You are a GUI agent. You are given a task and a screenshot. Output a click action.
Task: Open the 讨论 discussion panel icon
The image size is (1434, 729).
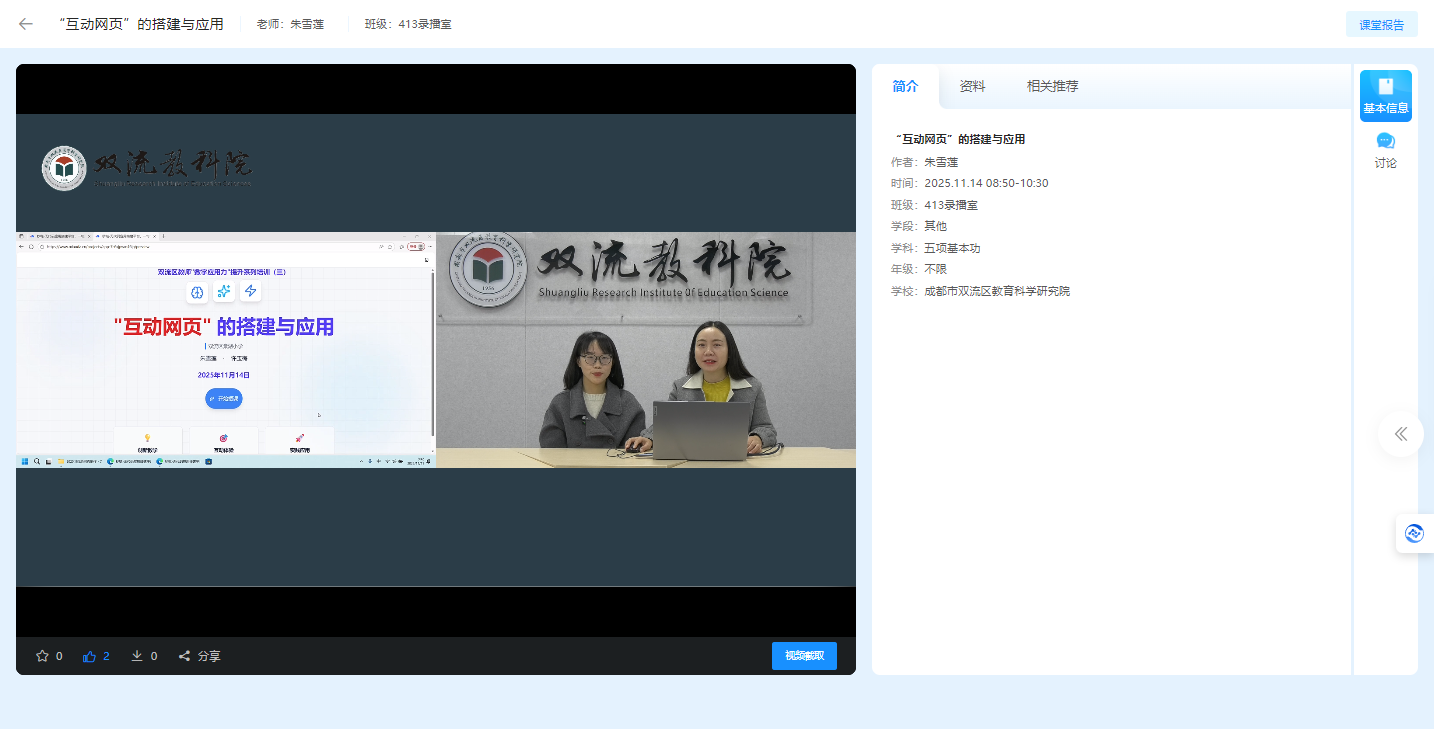click(x=1386, y=149)
